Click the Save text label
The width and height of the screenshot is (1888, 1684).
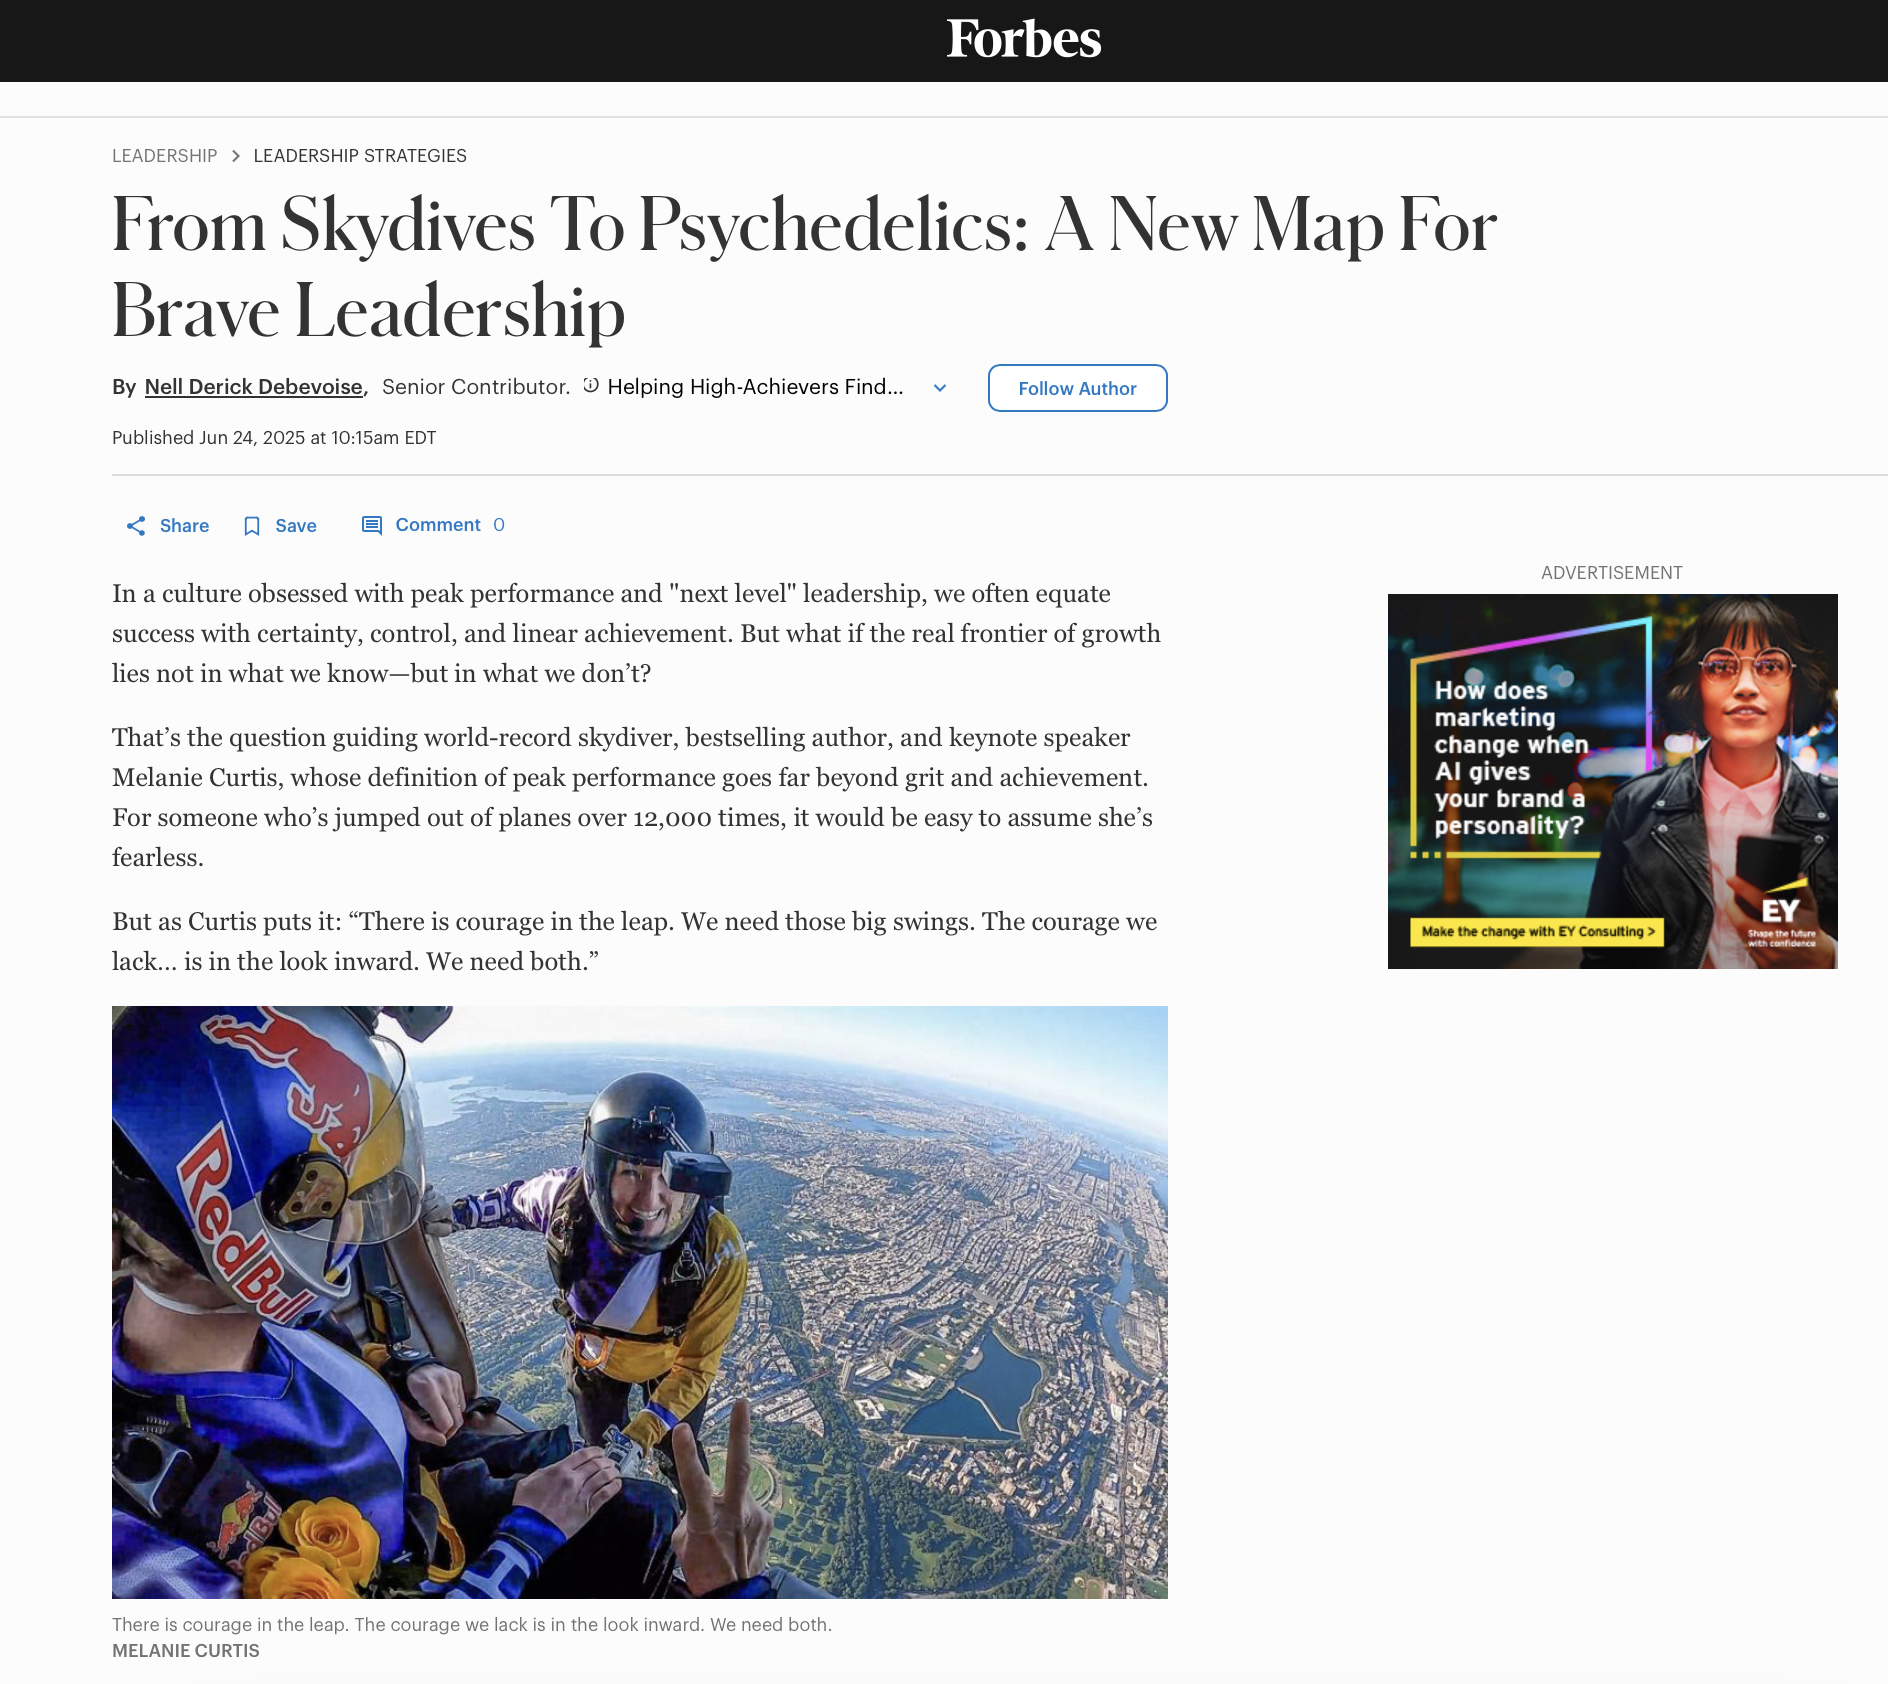pos(296,526)
